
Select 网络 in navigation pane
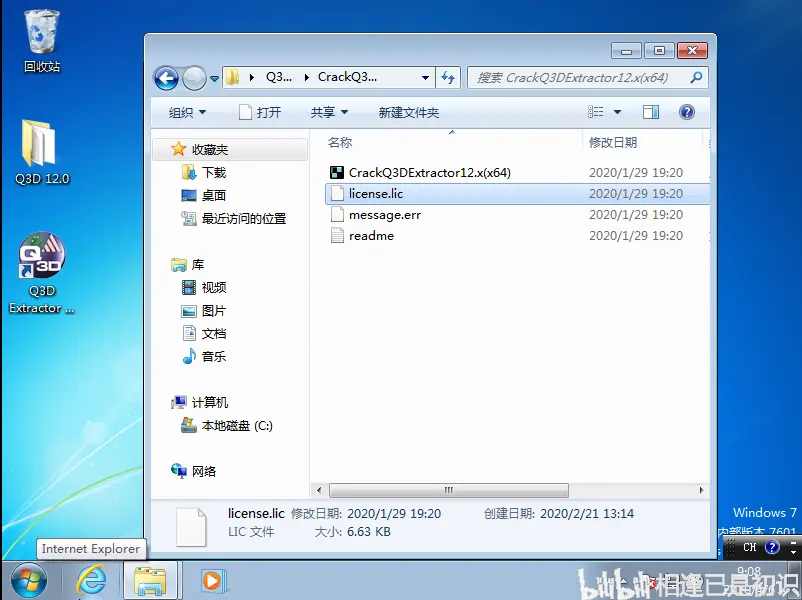coord(204,471)
